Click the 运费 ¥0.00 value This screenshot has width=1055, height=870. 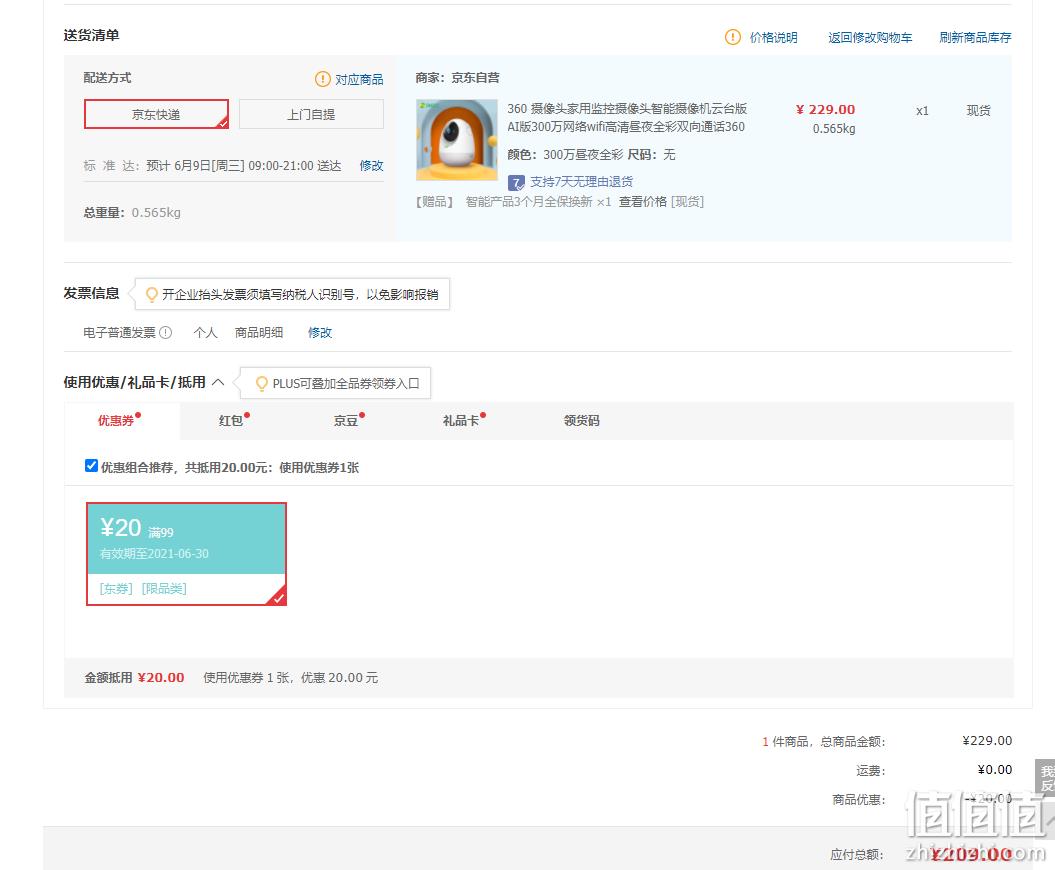coord(994,770)
